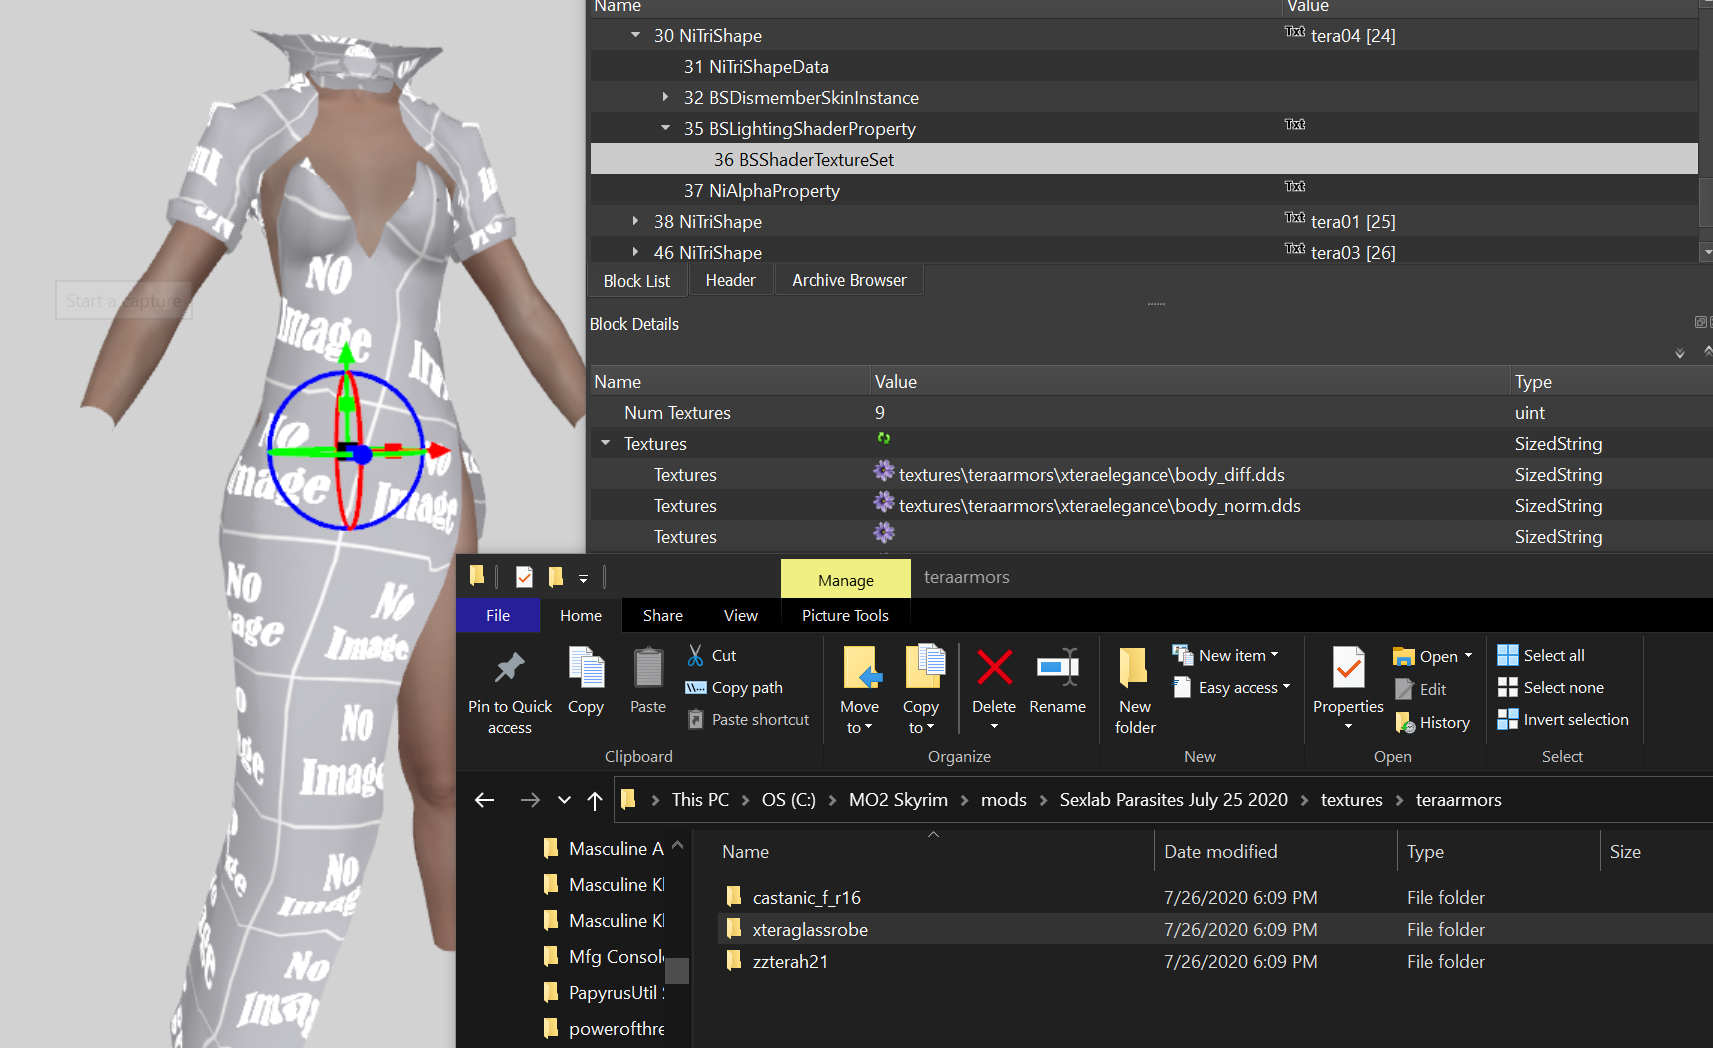
Task: Choose Paste shortcut in the ribbon
Action: 748,720
